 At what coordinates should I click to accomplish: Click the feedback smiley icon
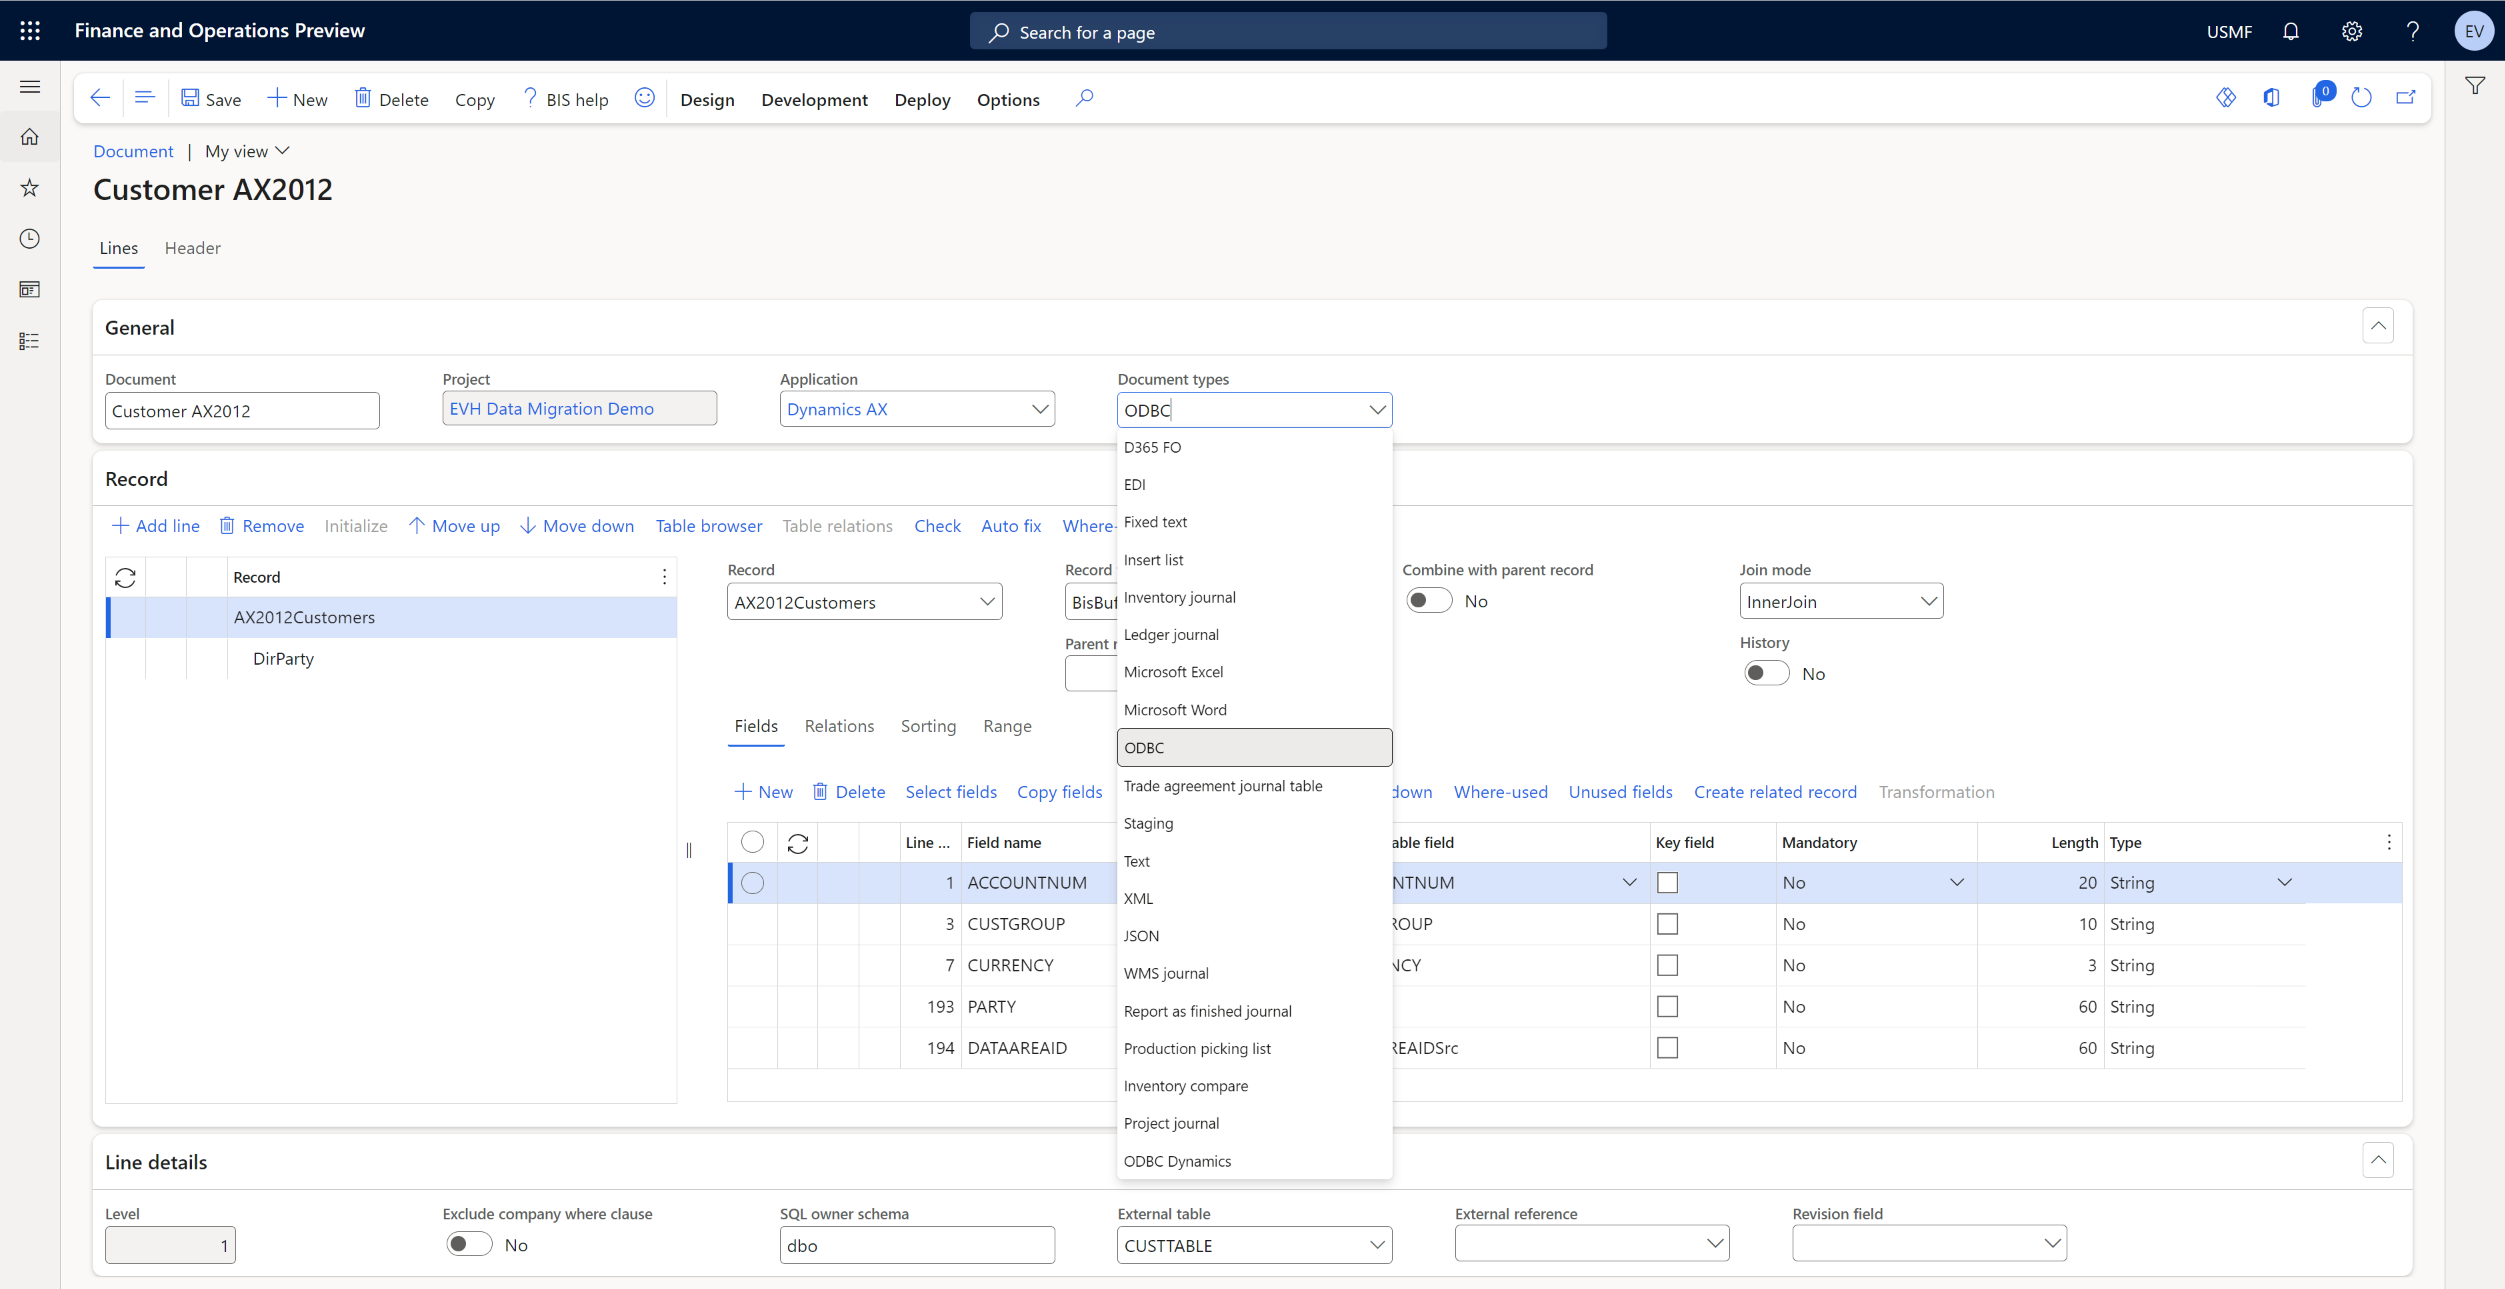tap(645, 97)
